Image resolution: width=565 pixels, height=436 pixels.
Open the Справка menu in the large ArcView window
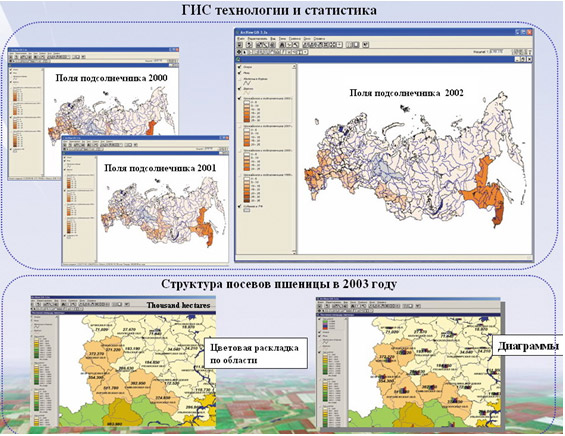[x=319, y=39]
